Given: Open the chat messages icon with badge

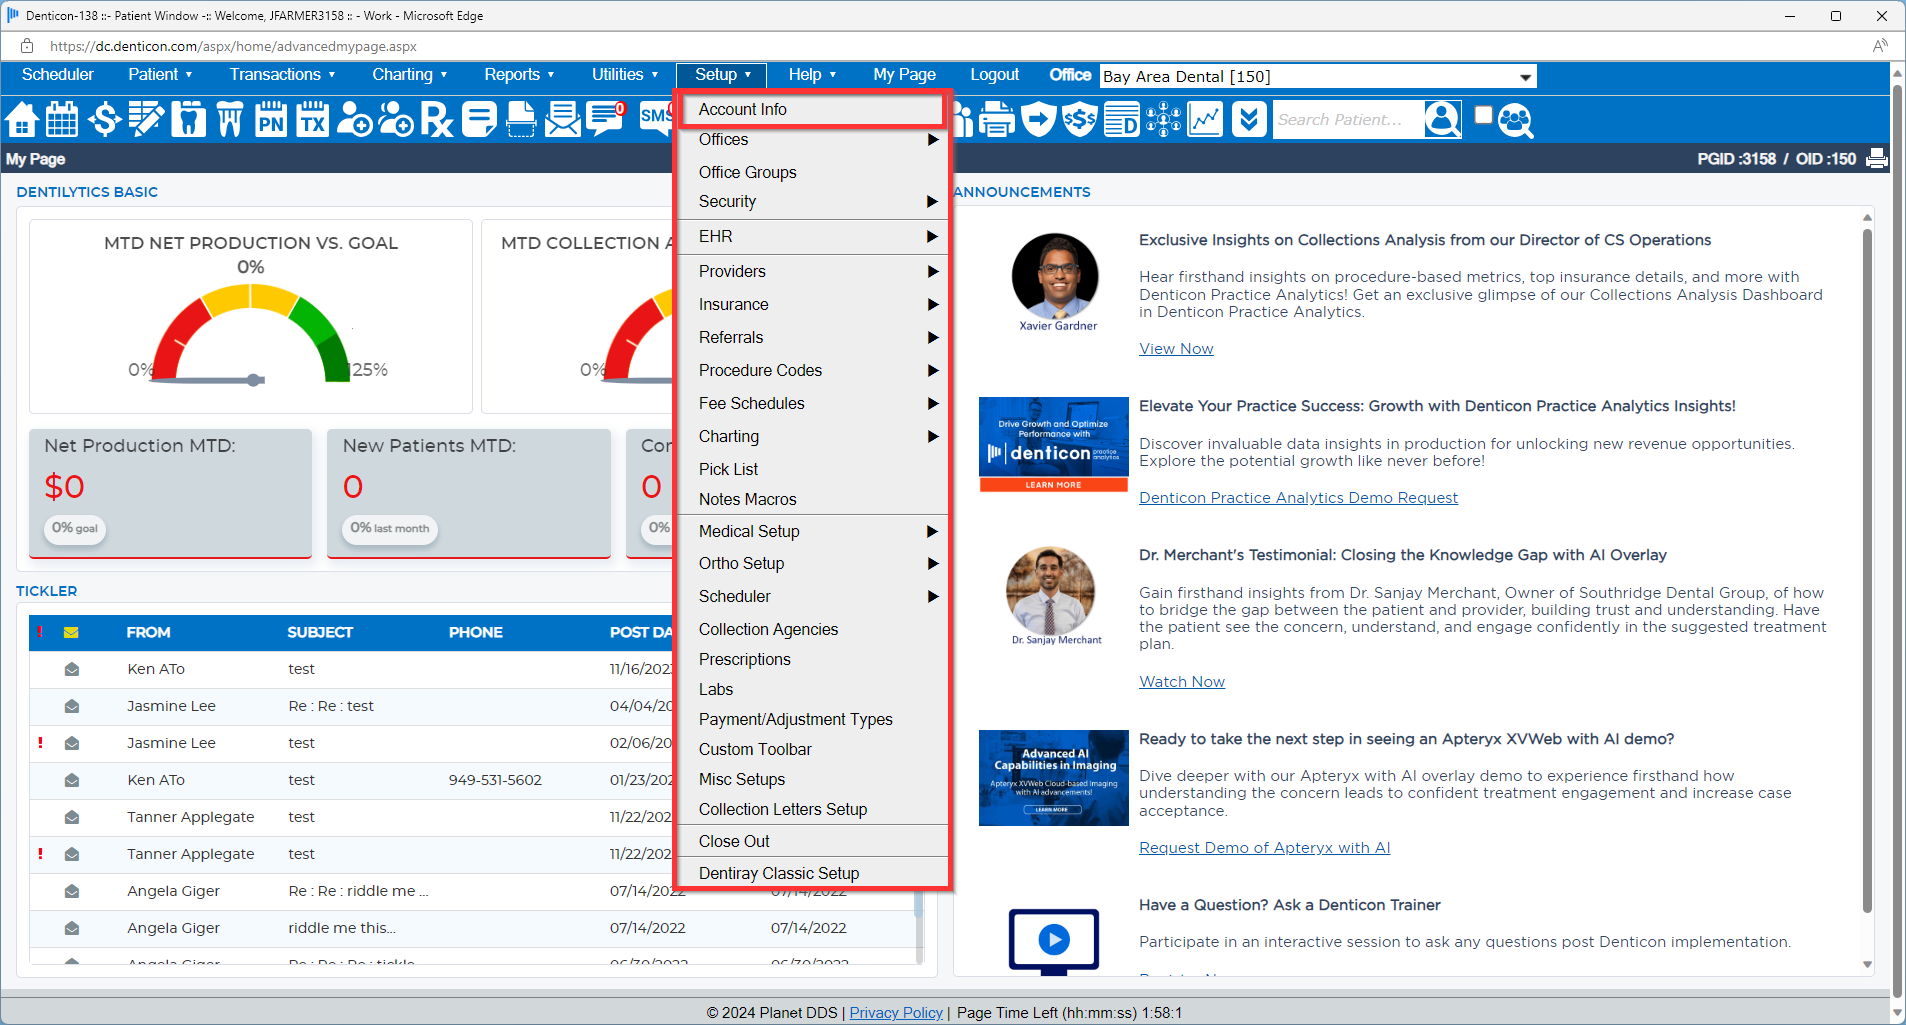Looking at the screenshot, I should (x=606, y=119).
